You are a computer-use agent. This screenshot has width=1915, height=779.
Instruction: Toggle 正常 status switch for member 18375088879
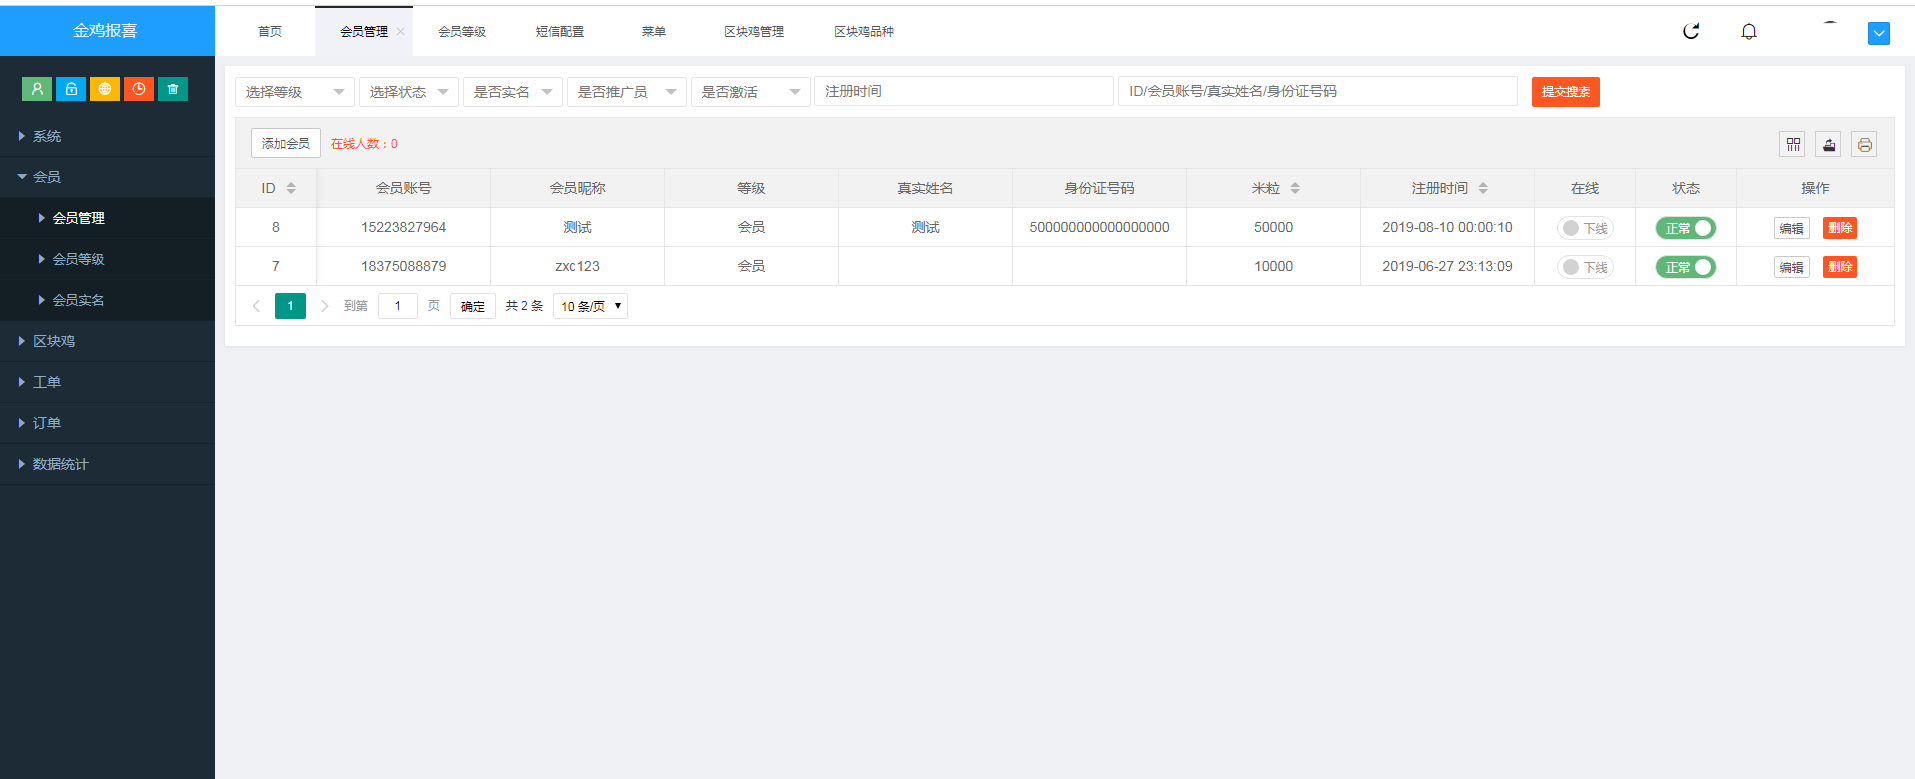click(1686, 267)
